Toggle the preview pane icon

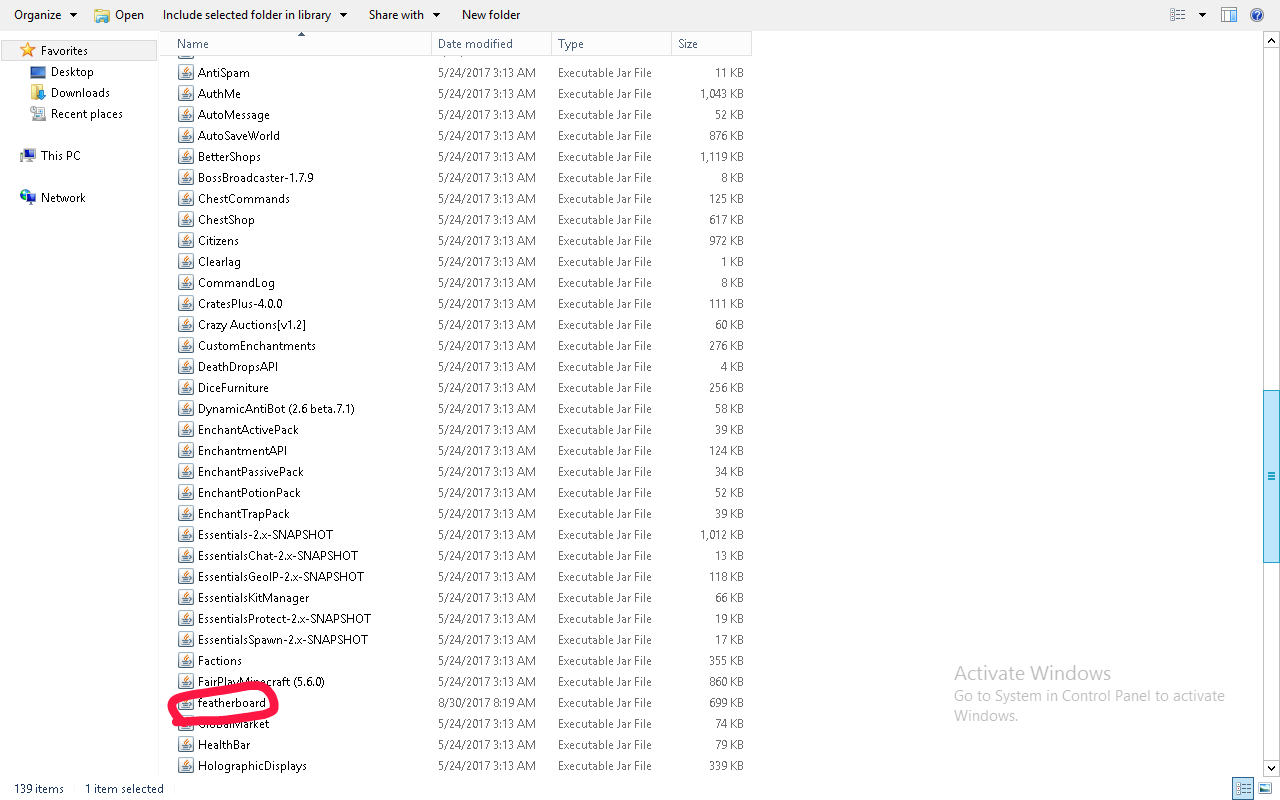tap(1229, 15)
